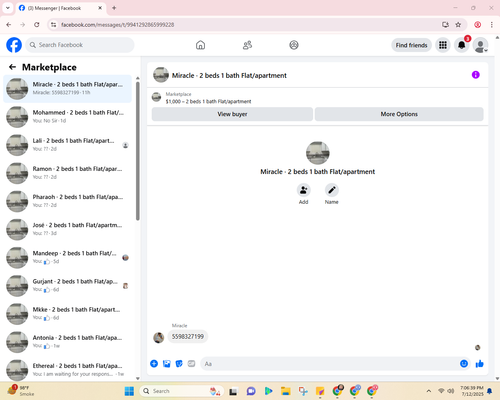Attach a photo using the image icon
This screenshot has width=500, height=400.
tap(167, 364)
